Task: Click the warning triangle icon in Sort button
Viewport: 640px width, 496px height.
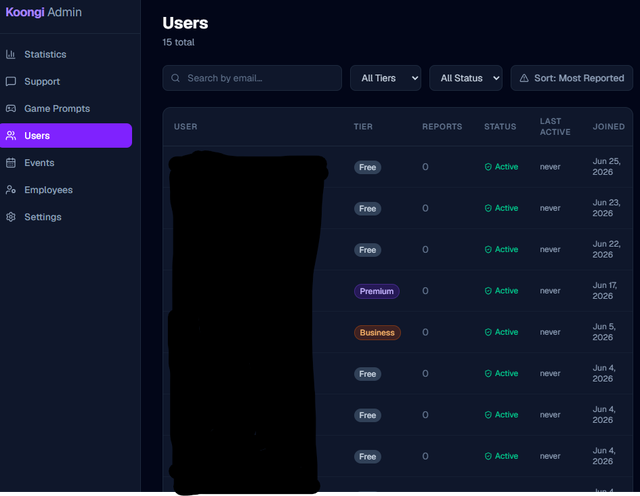Action: coord(524,78)
